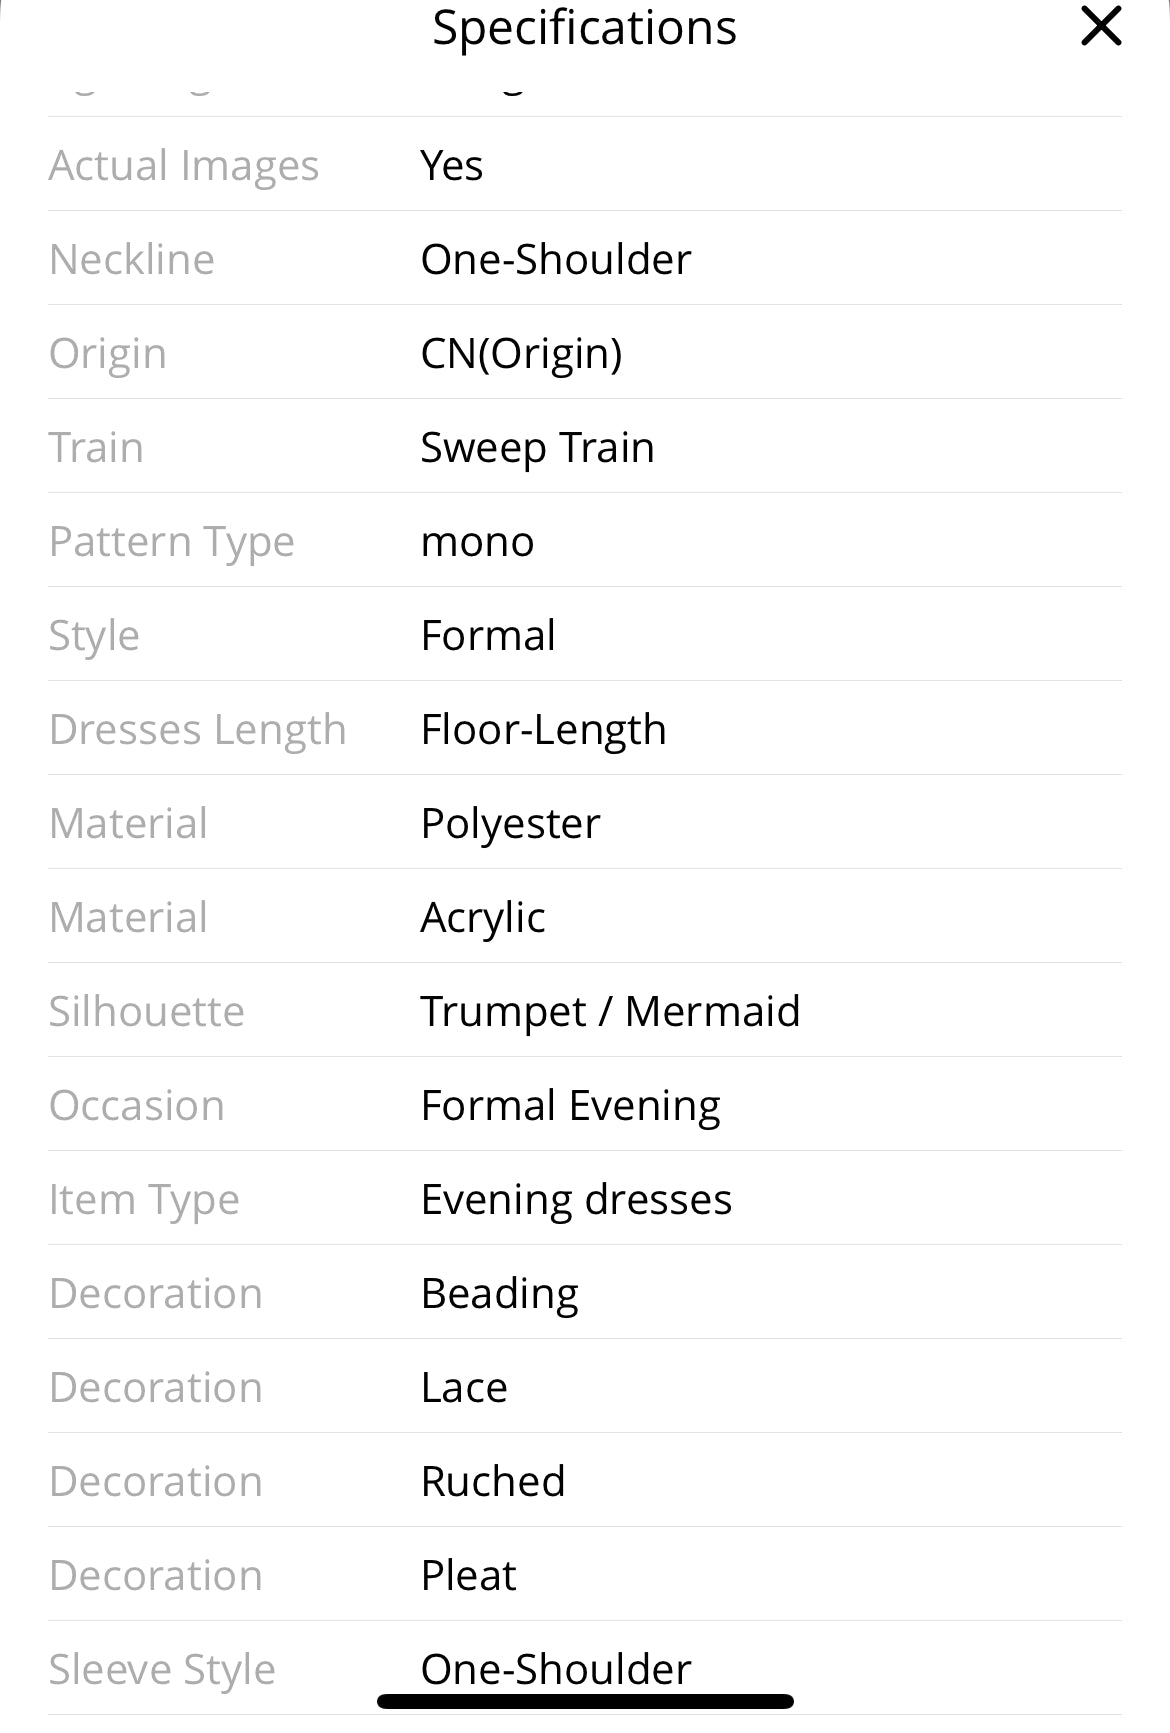This screenshot has width=1170, height=1733.
Task: Tap the Sleeve Style label
Action: point(162,1670)
